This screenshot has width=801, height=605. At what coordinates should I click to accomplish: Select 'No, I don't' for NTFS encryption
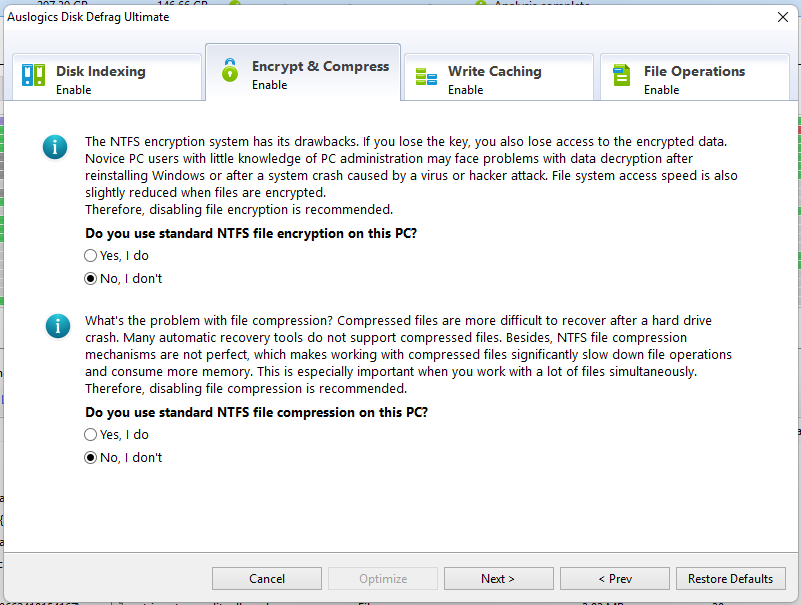coord(91,279)
